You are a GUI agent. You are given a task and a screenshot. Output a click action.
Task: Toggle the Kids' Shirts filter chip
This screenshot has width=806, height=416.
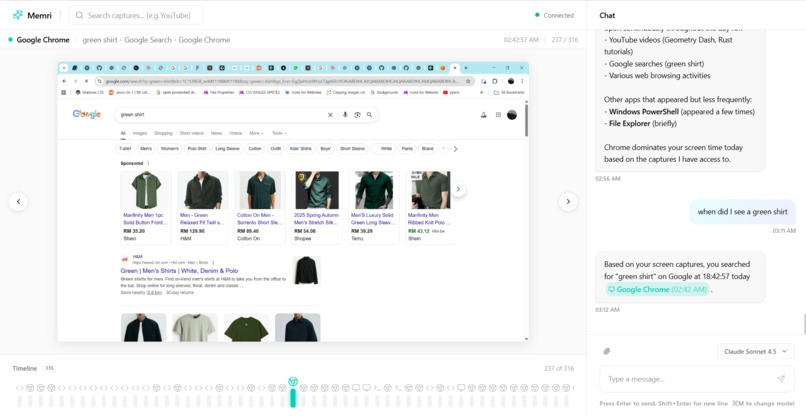coord(301,149)
